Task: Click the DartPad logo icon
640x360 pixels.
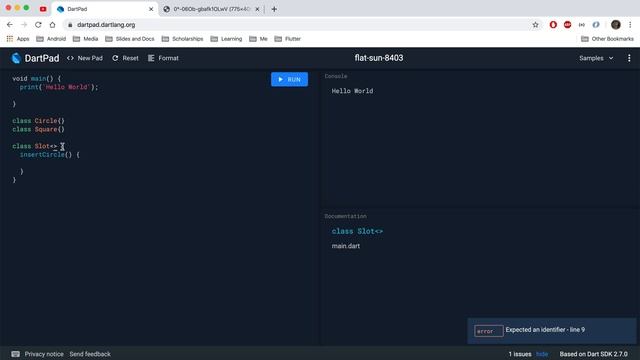Action: coord(16,58)
